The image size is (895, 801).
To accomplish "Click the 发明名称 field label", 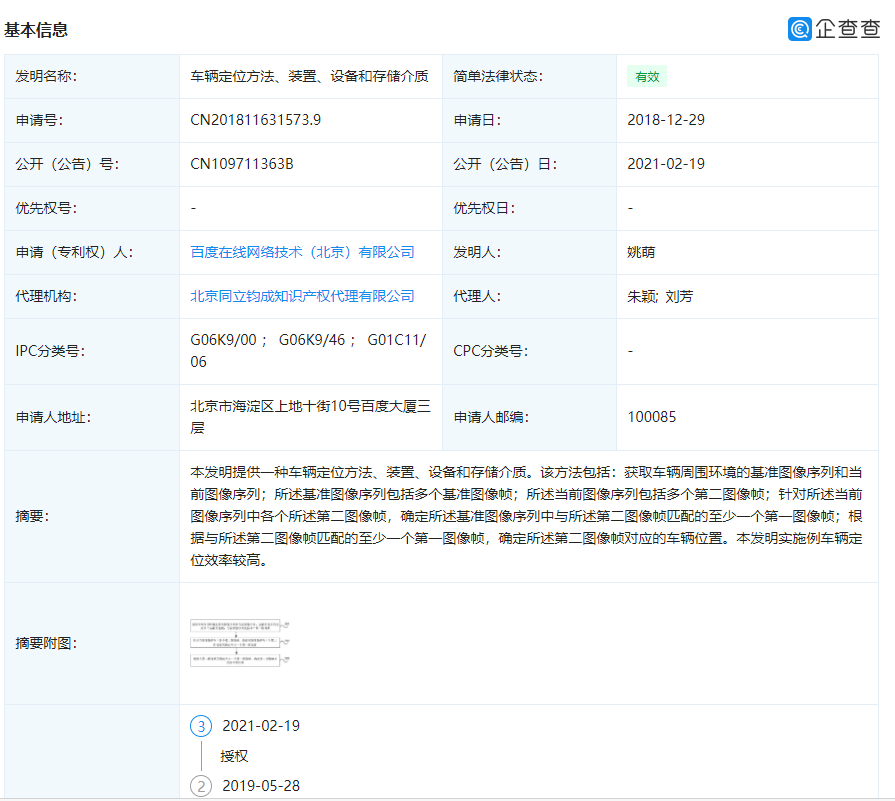I will click(46, 77).
